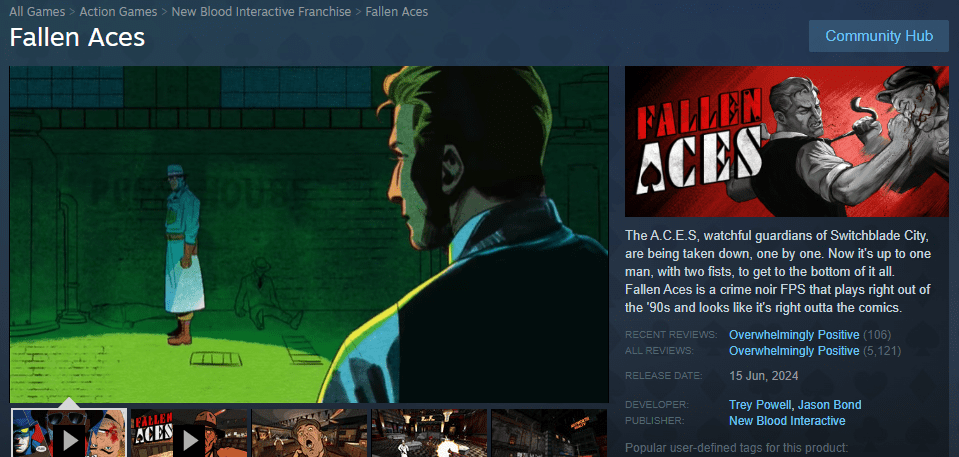Select the fifth dark screenshot thumbnail
The image size is (959, 457).
coord(548,434)
